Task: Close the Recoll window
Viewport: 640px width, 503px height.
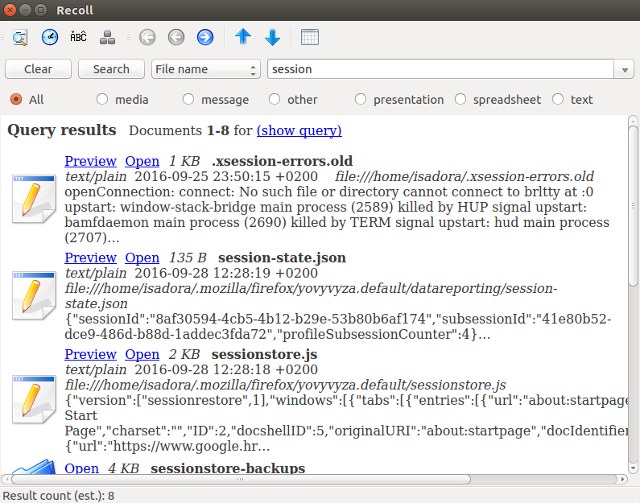Action: tap(9, 10)
